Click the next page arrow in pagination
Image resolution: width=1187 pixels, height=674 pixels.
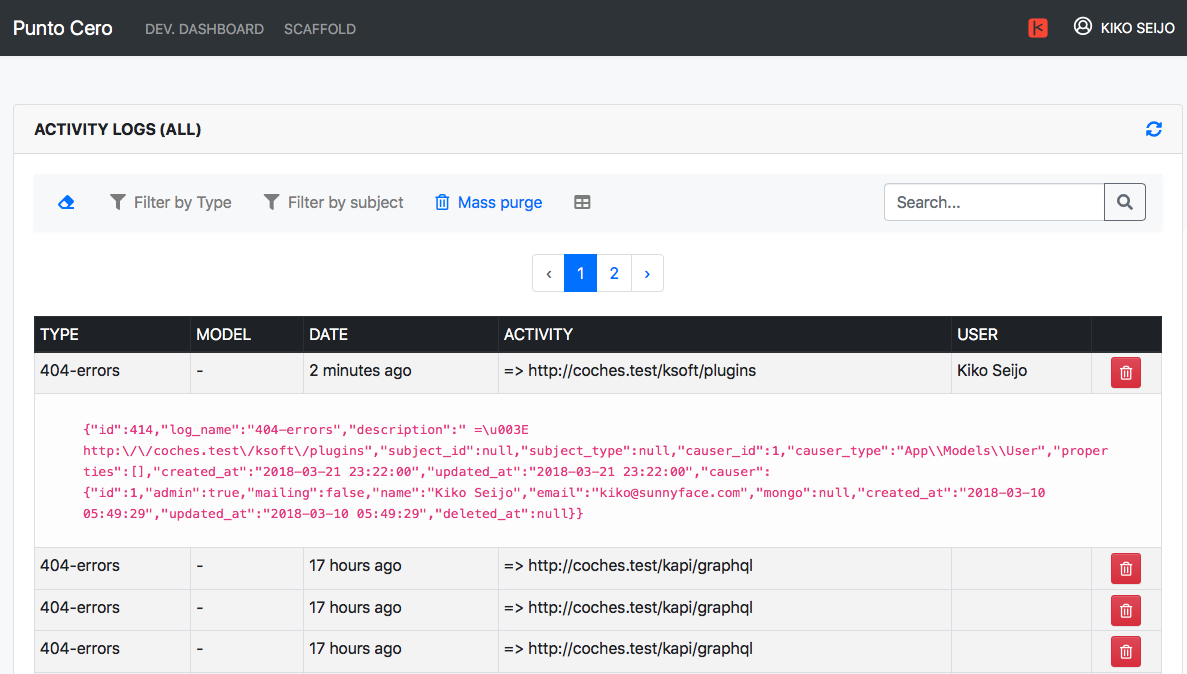[647, 273]
